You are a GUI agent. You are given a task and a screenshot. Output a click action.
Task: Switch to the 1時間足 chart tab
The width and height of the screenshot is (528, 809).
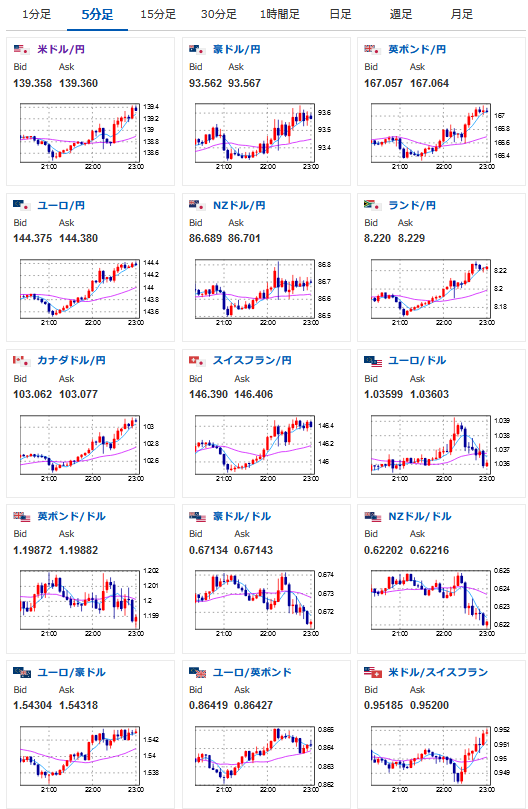[x=279, y=14]
